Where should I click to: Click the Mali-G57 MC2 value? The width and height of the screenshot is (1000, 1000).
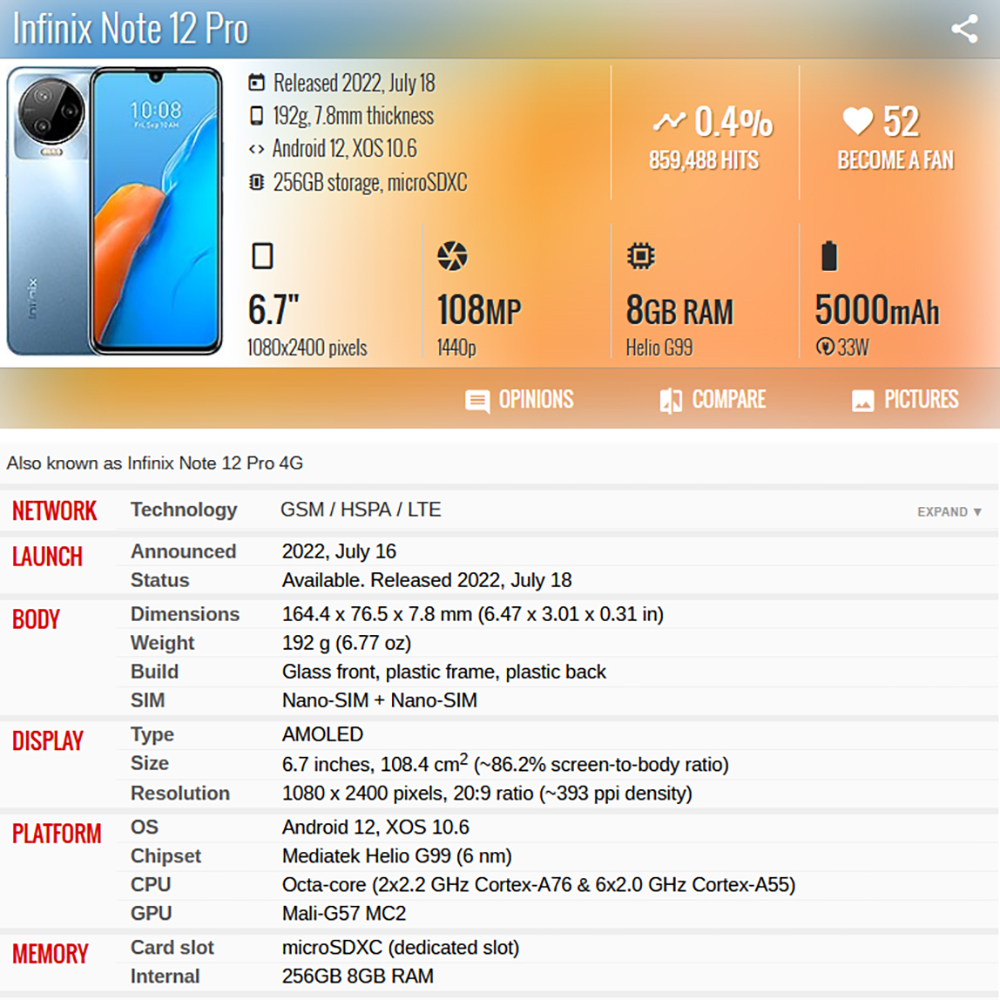pyautogui.click(x=344, y=913)
